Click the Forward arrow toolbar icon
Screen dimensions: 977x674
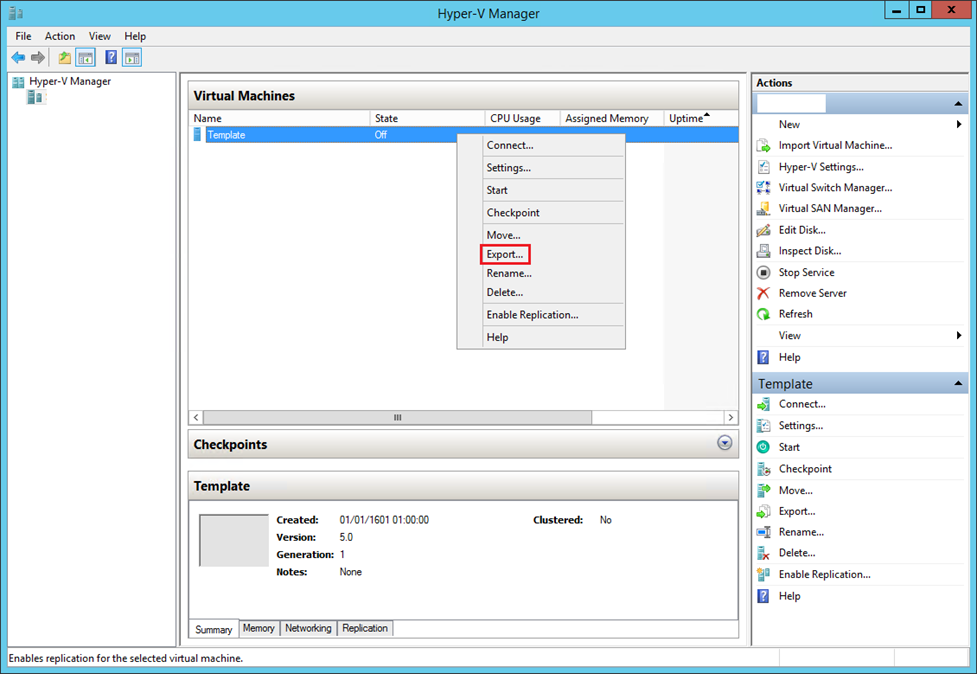point(38,58)
